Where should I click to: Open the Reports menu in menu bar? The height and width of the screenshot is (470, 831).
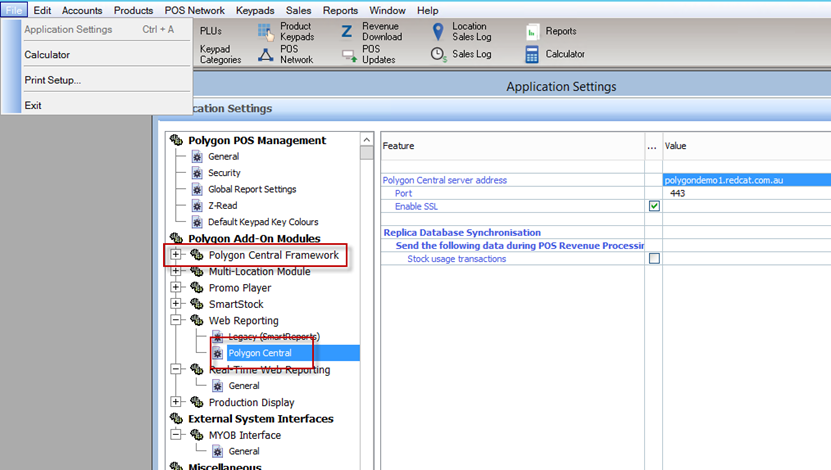[340, 11]
